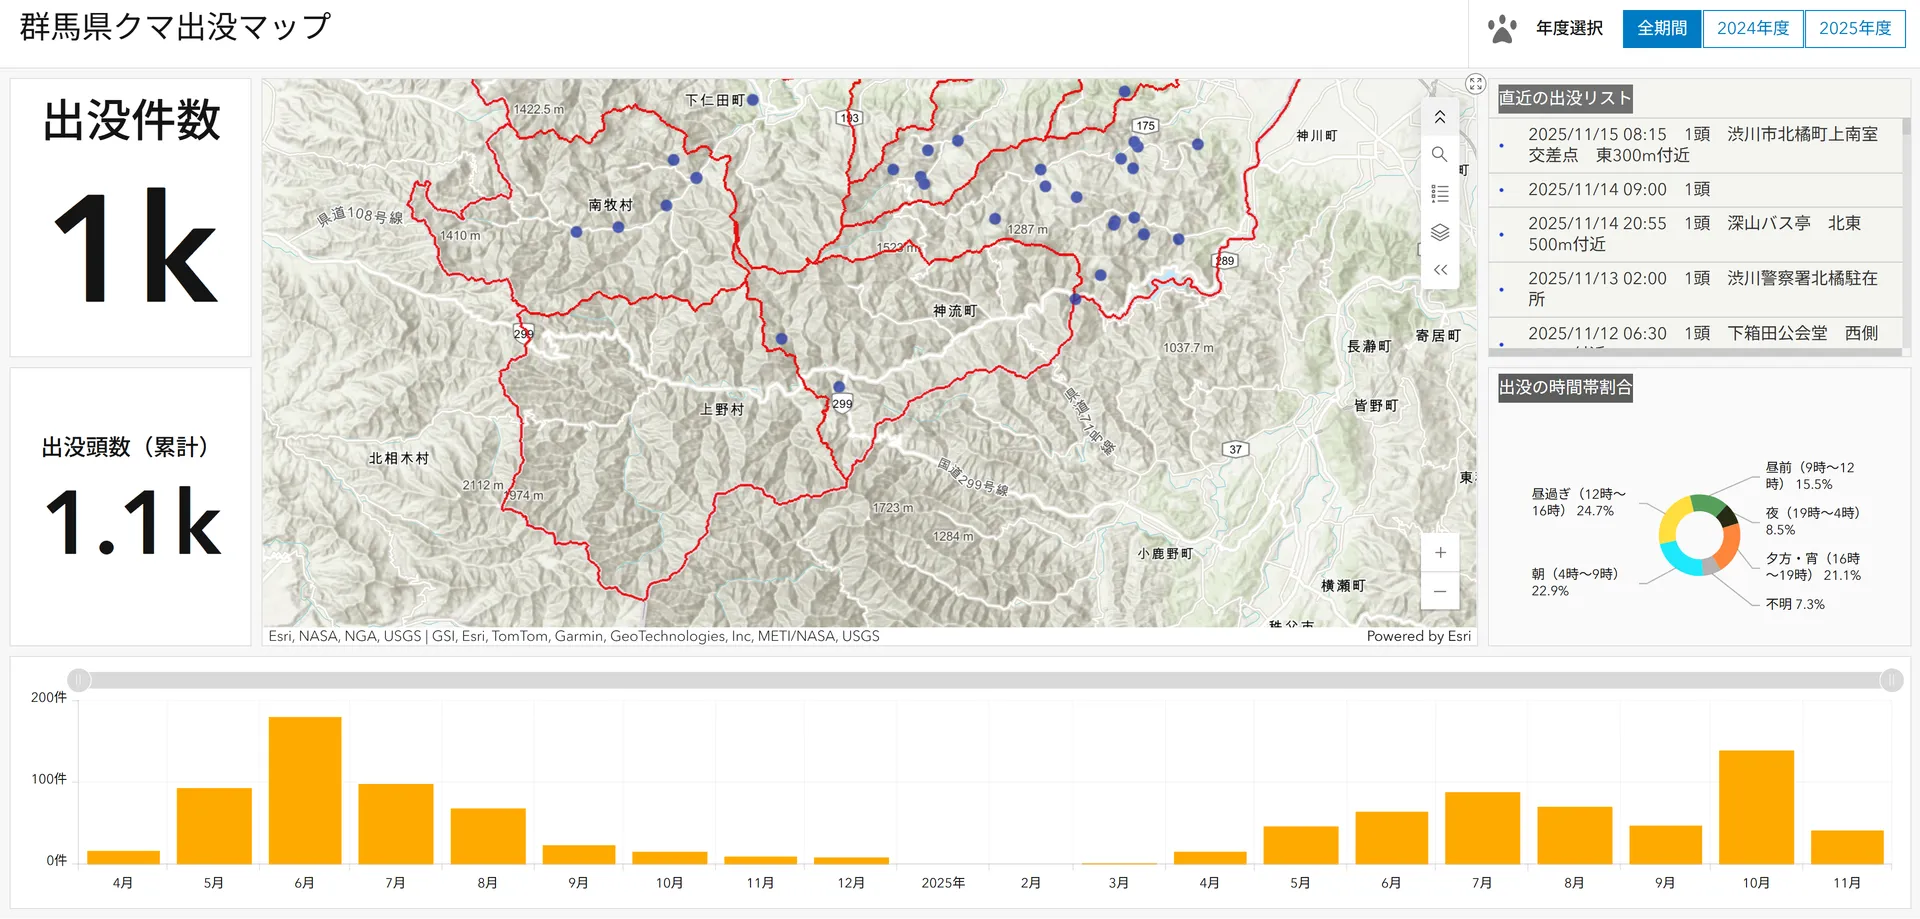Collapse the map toolbar with up chevrons
The image size is (1920, 919).
pos(1439,117)
